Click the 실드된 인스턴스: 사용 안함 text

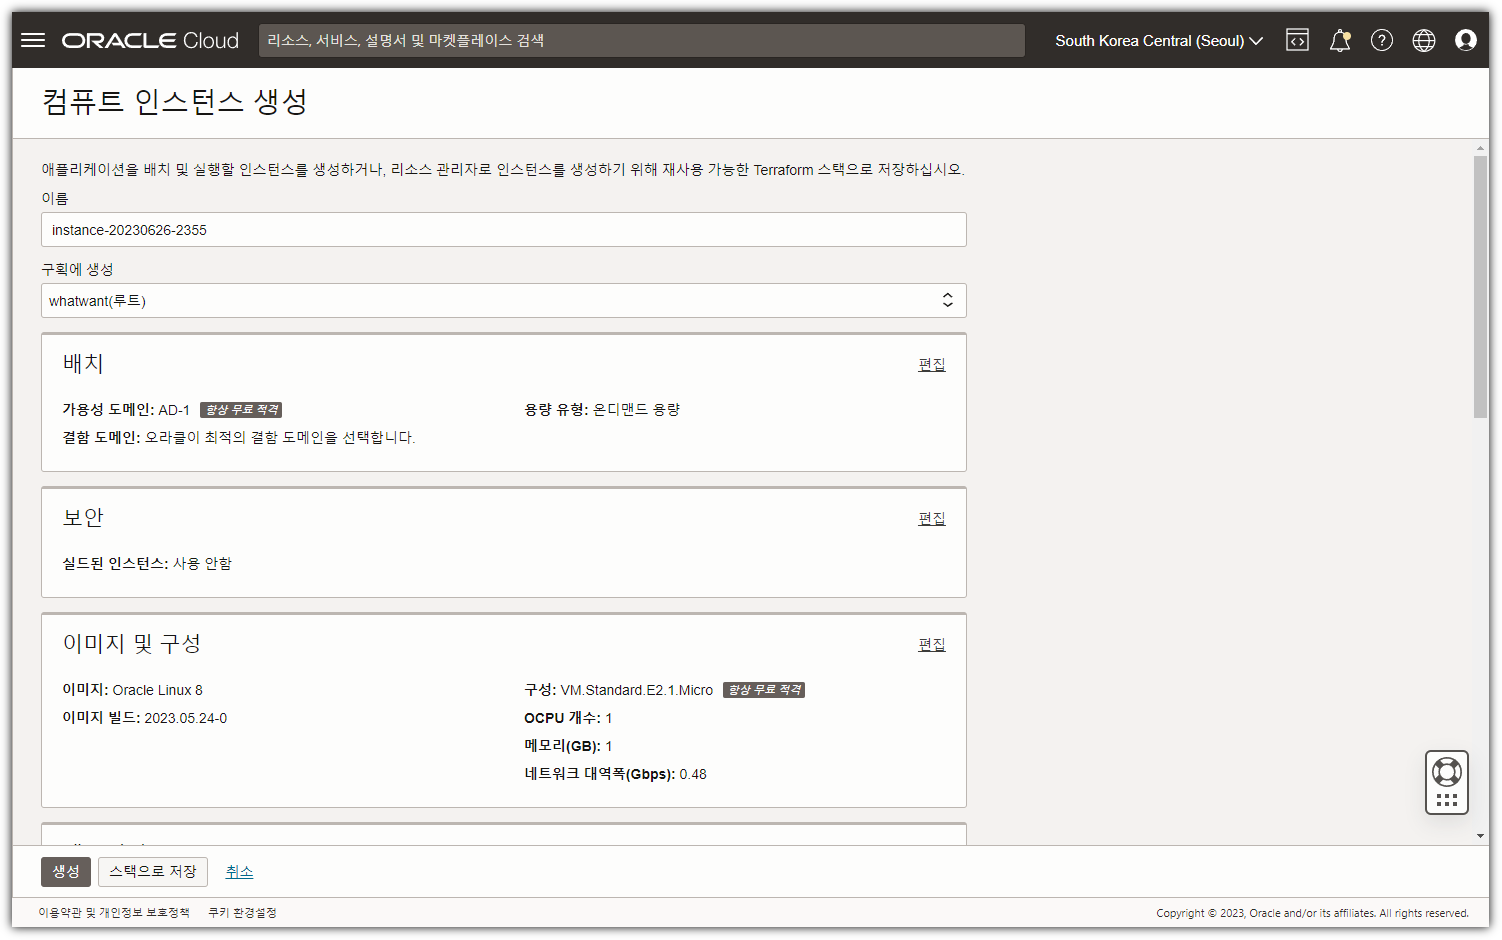(x=147, y=563)
